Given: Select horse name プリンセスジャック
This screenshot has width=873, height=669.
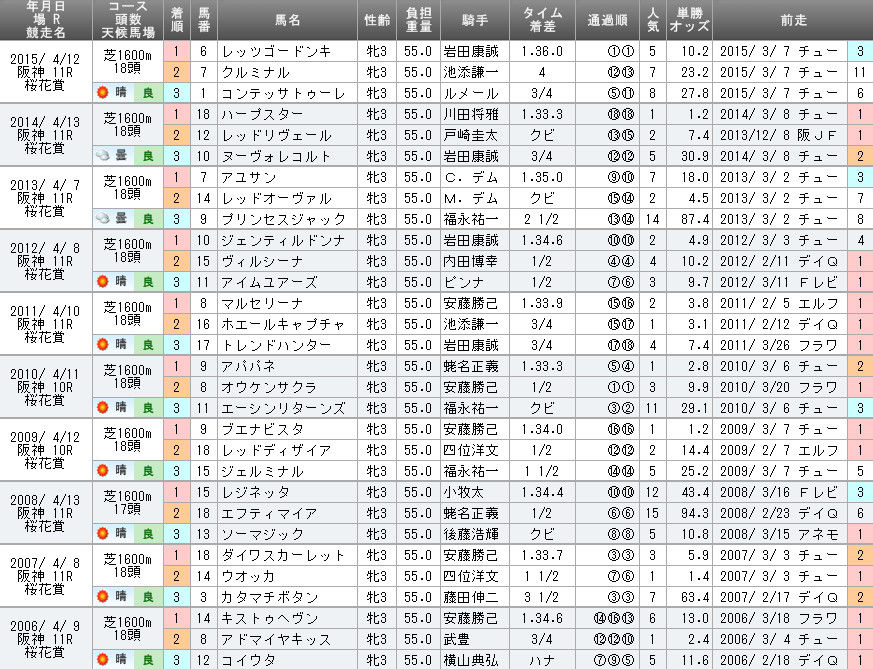Looking at the screenshot, I should [283, 219].
